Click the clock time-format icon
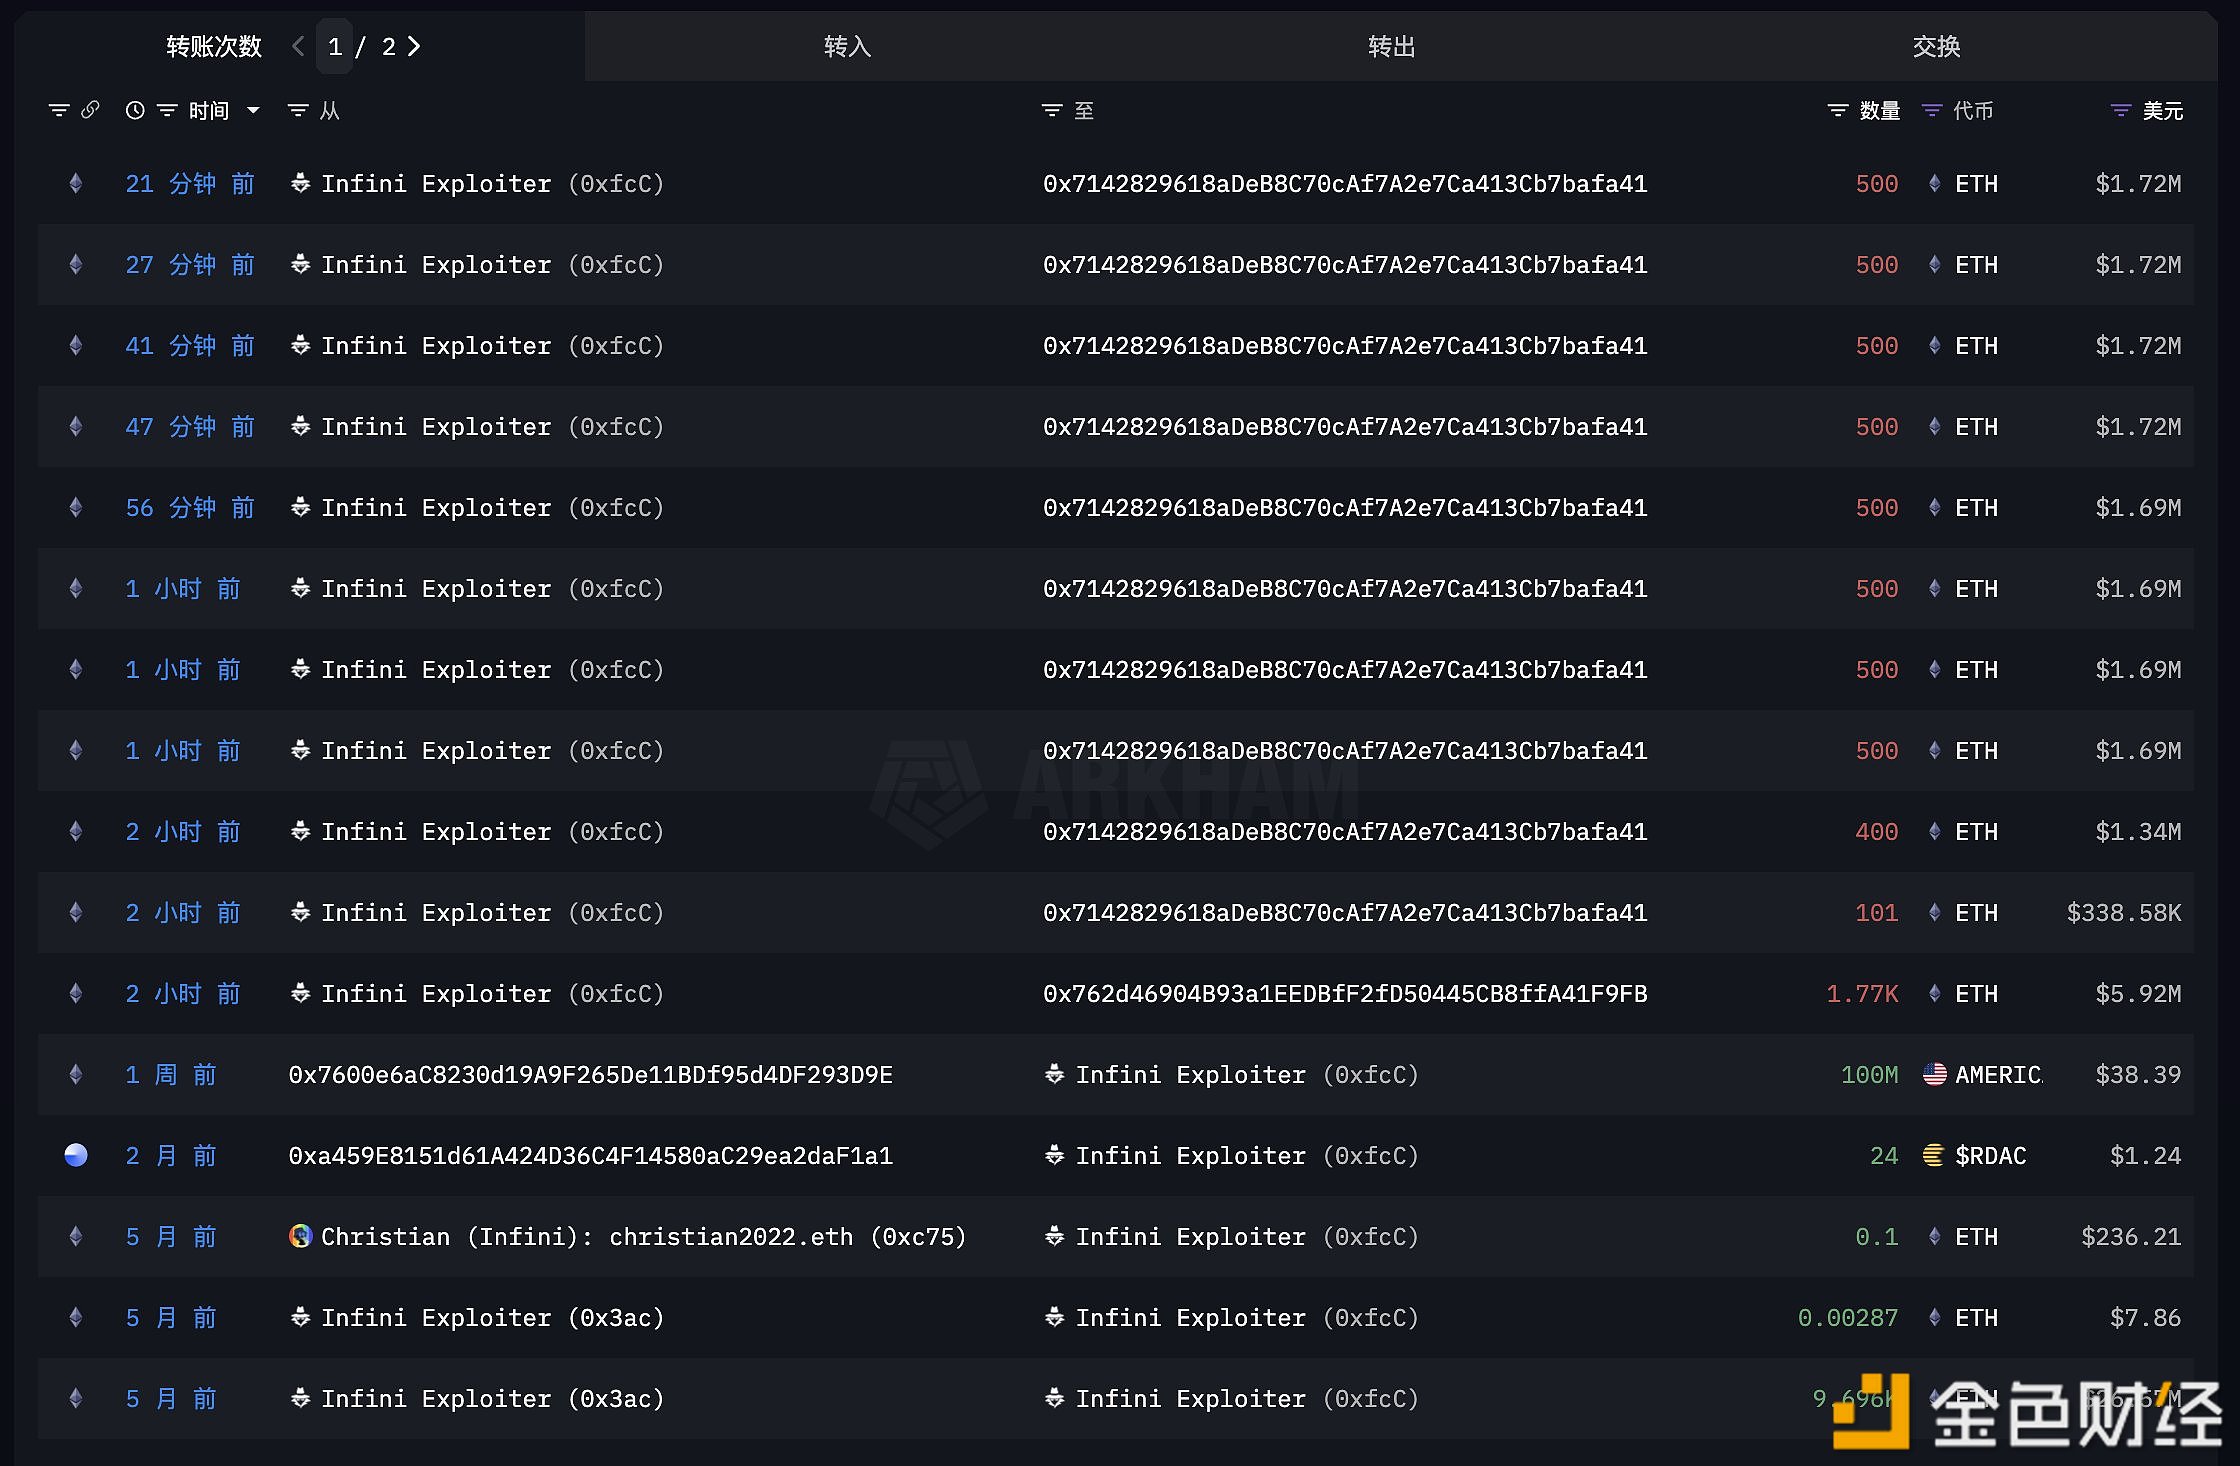Viewport: 2240px width, 1466px height. (135, 110)
